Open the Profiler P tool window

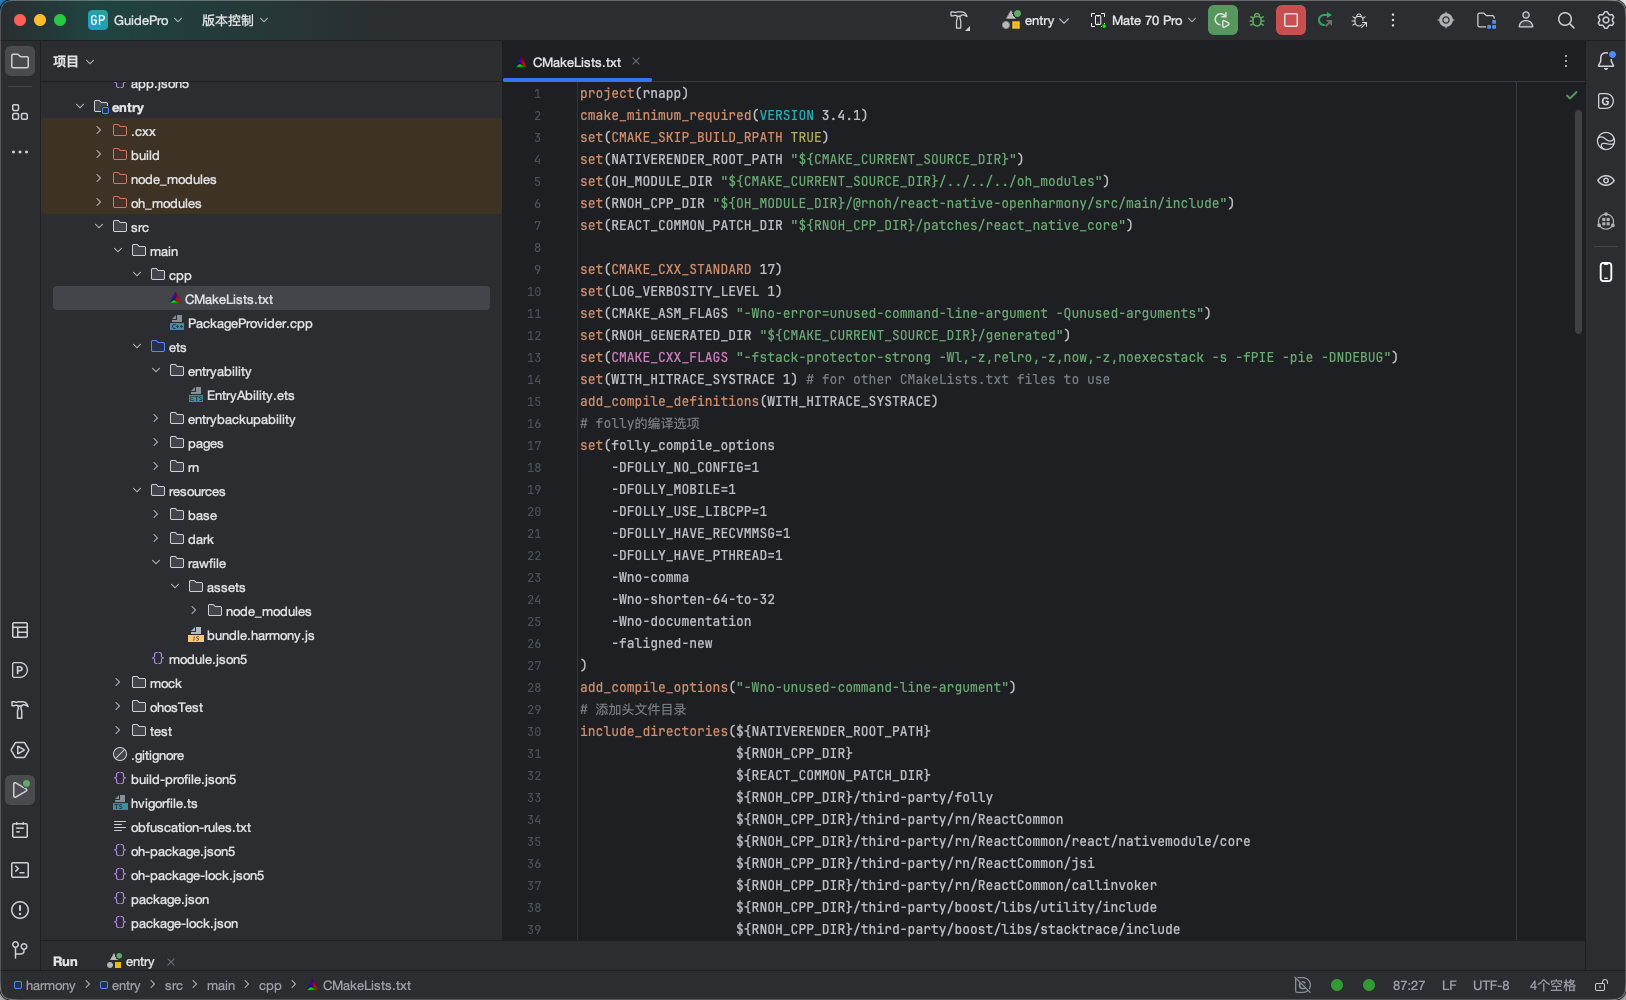[20, 670]
